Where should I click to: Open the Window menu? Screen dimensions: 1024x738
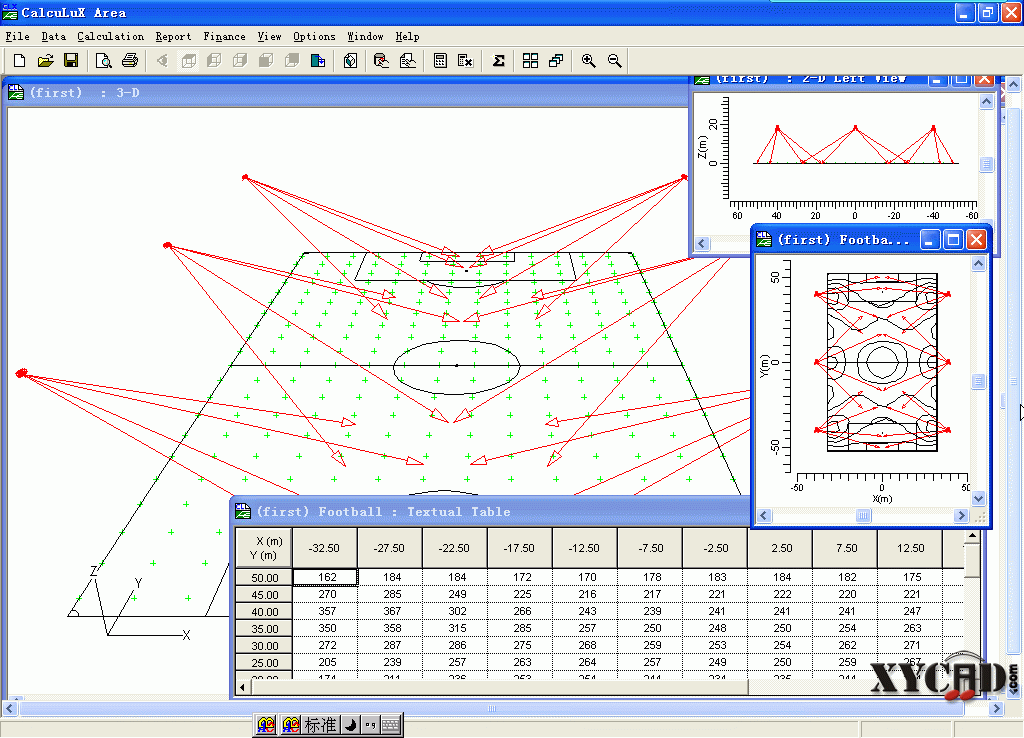click(x=365, y=37)
